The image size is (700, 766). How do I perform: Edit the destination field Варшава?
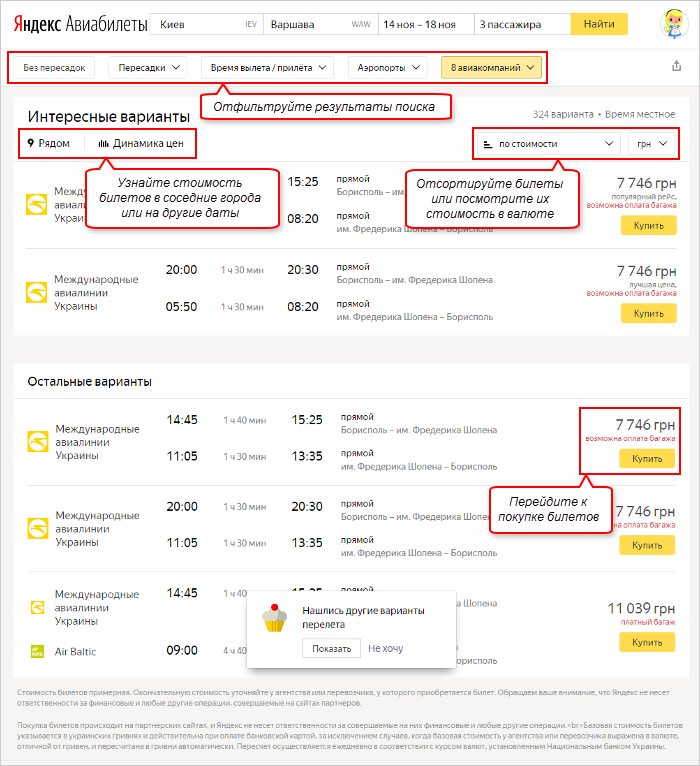click(x=320, y=24)
